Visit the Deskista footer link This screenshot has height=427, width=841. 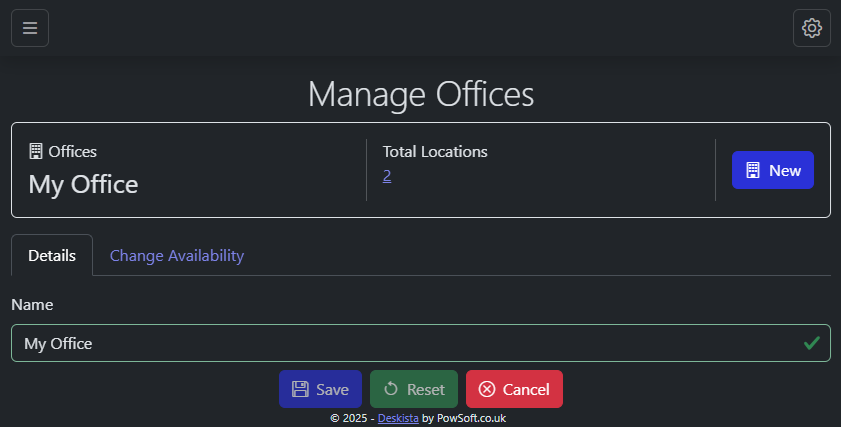pyautogui.click(x=398, y=418)
